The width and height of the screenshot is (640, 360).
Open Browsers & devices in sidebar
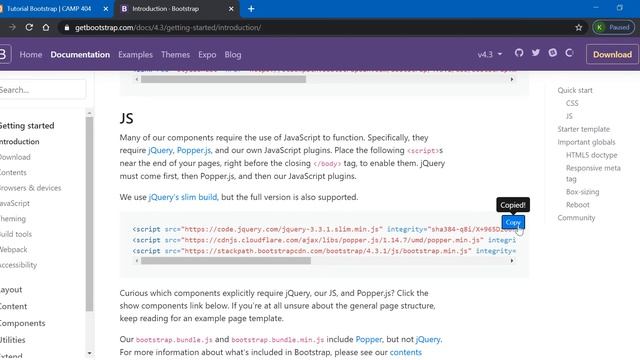(x=30, y=188)
